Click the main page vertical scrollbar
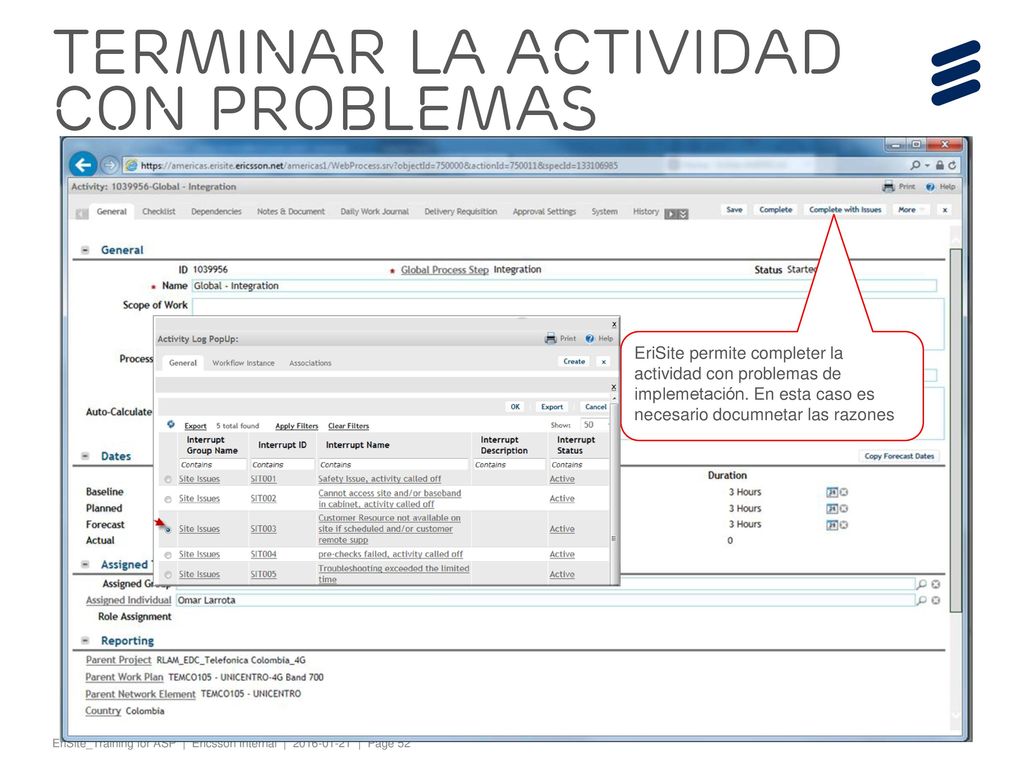Screen dimensions: 1024x768 pos(955,431)
